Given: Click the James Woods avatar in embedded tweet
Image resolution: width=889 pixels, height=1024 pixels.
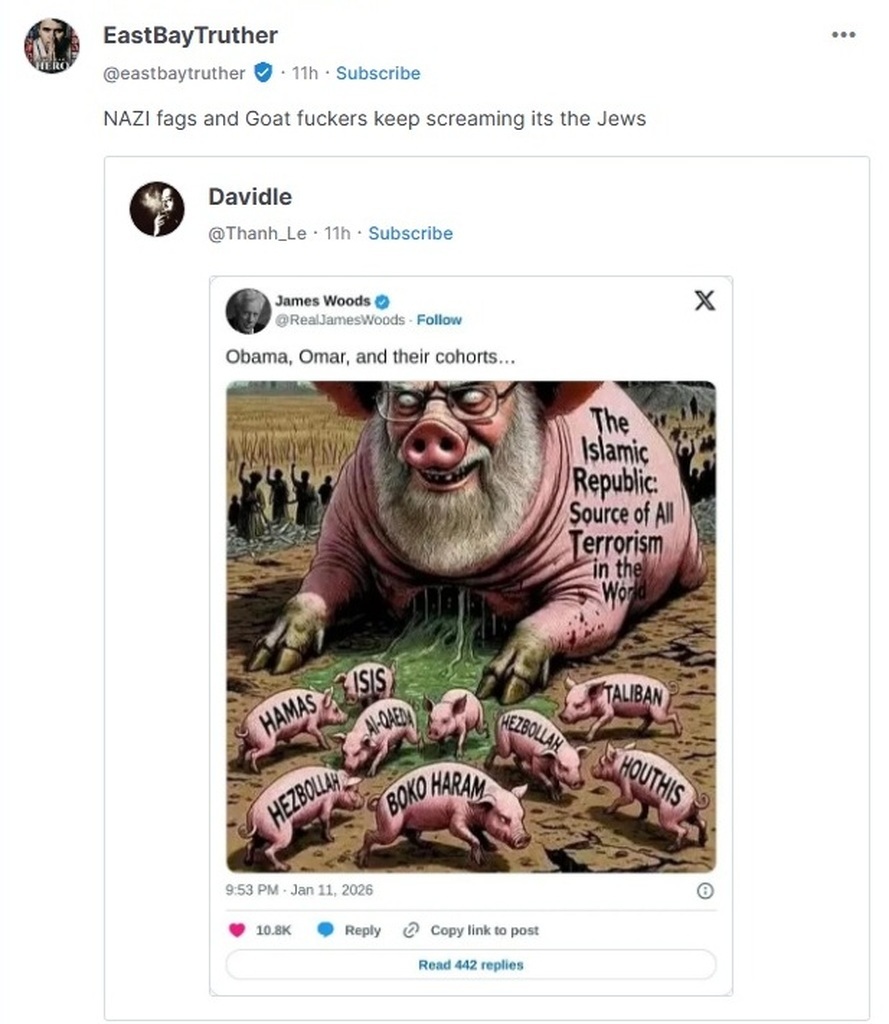Looking at the screenshot, I should point(248,310).
